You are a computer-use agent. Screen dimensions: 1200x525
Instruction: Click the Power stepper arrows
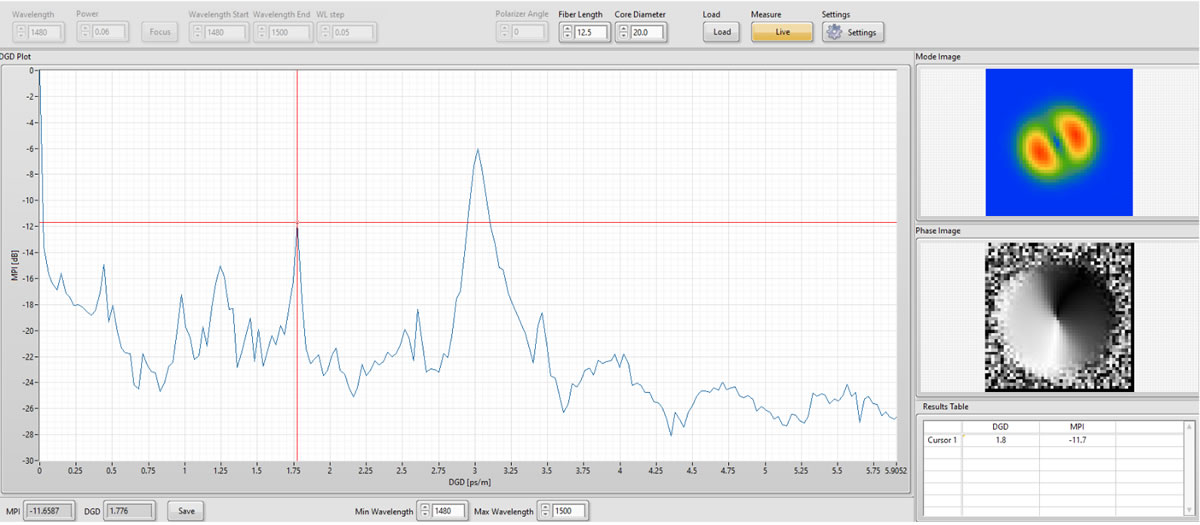[x=85, y=32]
